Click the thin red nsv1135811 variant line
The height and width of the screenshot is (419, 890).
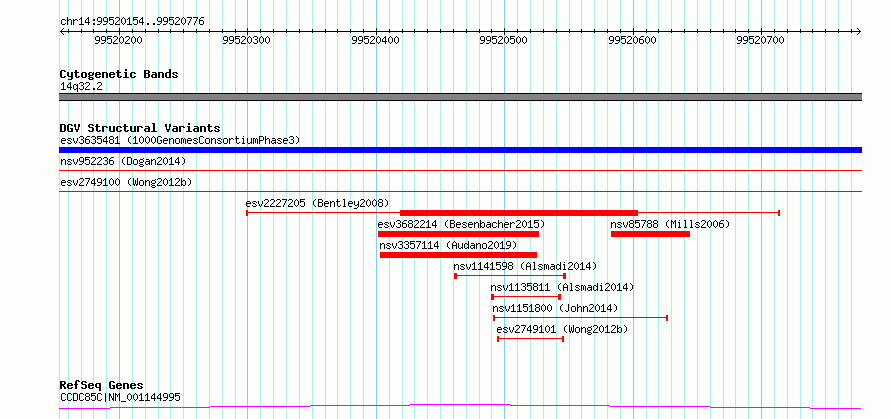[526, 297]
